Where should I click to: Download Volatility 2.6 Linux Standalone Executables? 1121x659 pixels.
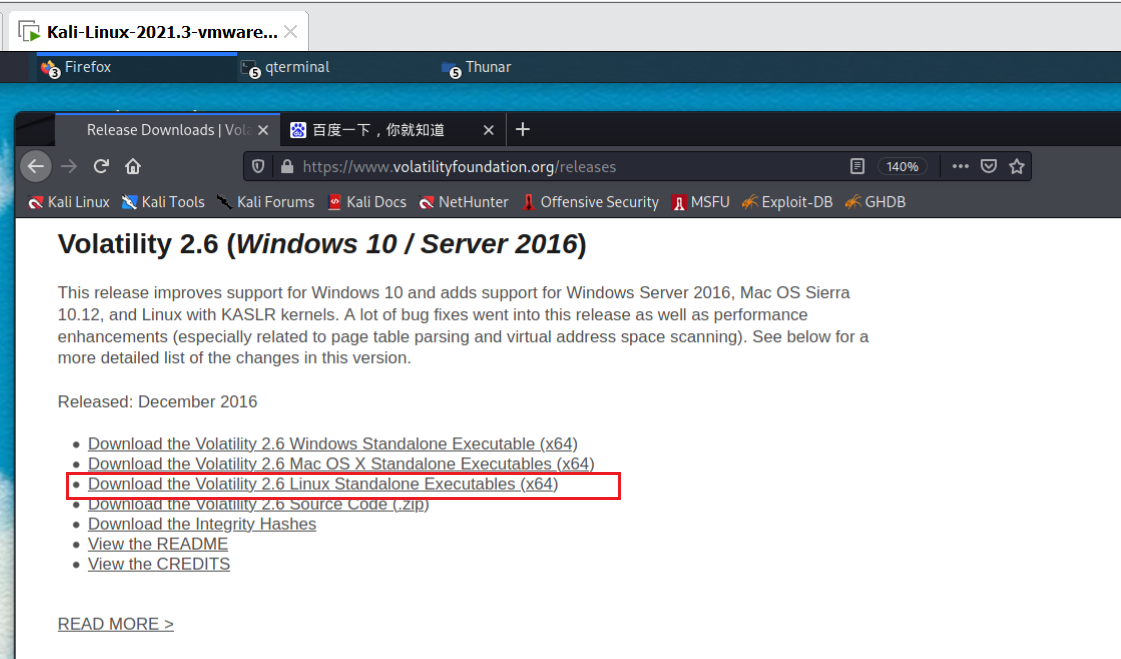(x=323, y=484)
